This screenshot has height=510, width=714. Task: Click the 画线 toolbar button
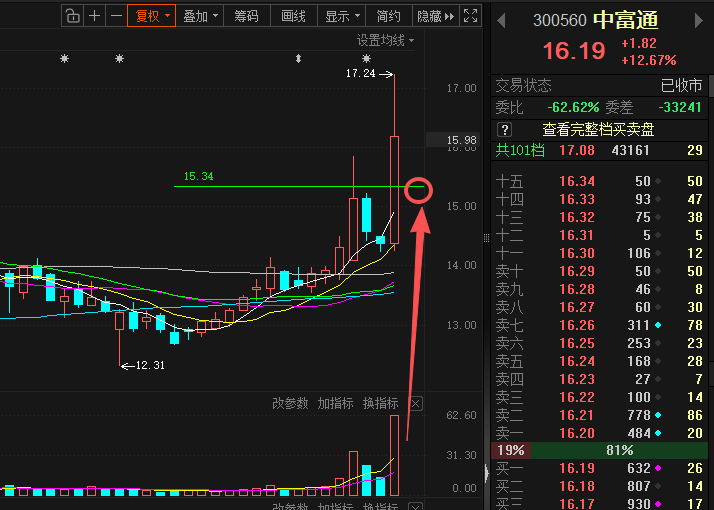(293, 16)
